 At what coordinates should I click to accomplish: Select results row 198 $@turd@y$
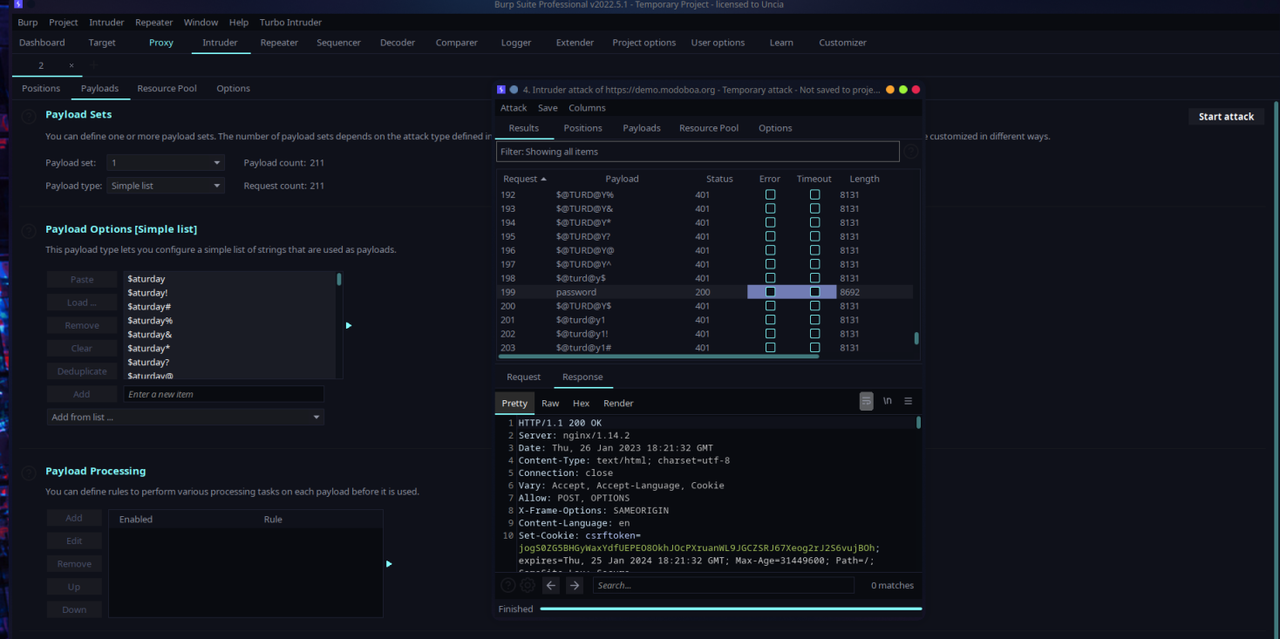tap(705, 278)
